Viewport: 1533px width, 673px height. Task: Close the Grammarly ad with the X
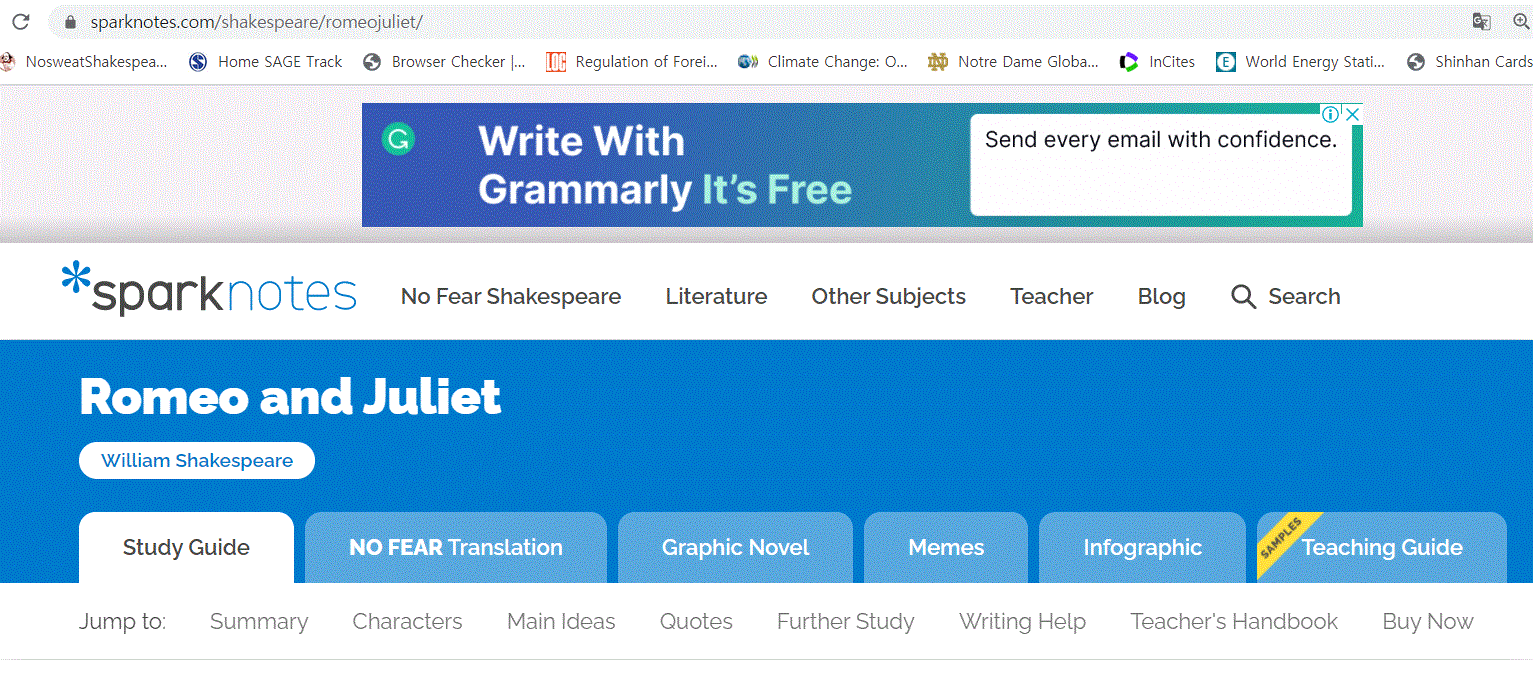1351,114
